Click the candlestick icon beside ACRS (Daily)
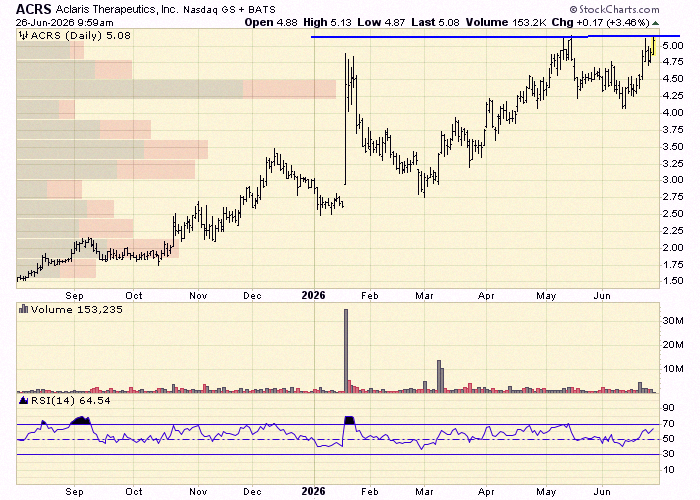Screen dimensions: 700x500 click(x=23, y=36)
